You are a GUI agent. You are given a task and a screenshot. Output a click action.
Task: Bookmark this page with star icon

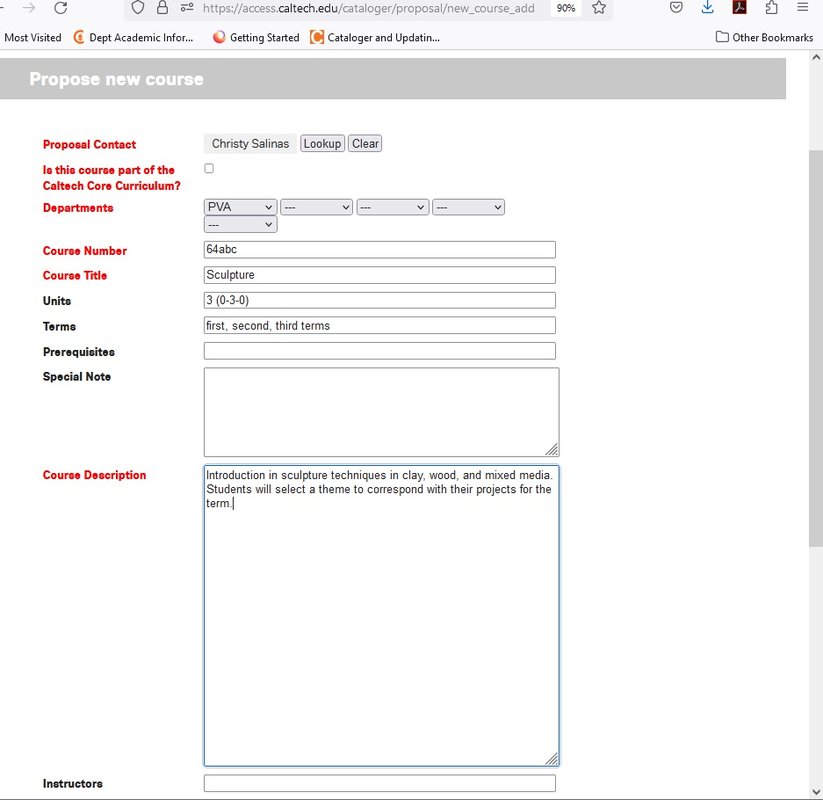point(599,8)
